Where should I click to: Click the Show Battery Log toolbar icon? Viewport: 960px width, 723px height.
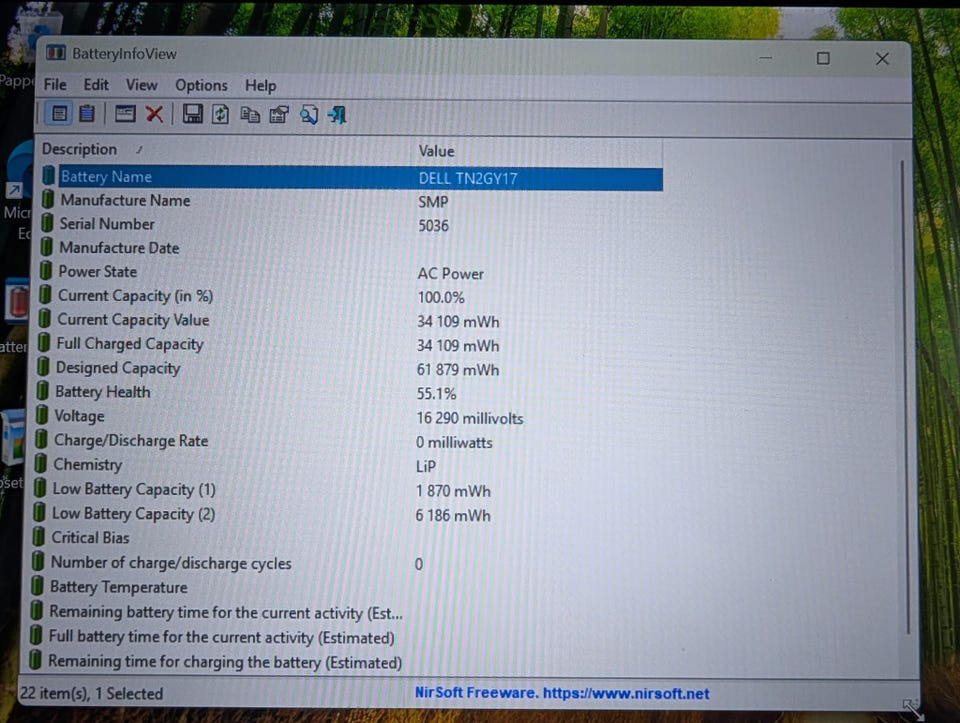point(87,114)
